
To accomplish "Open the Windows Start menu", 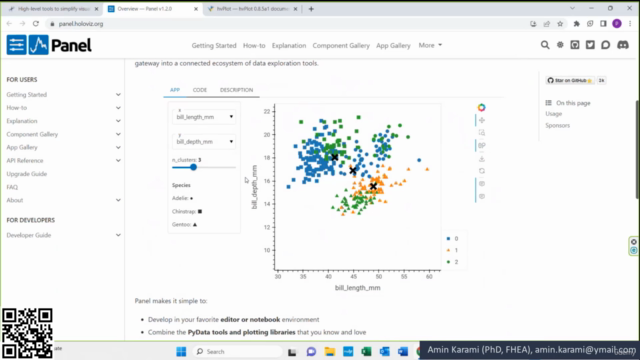I will (x=181, y=351).
